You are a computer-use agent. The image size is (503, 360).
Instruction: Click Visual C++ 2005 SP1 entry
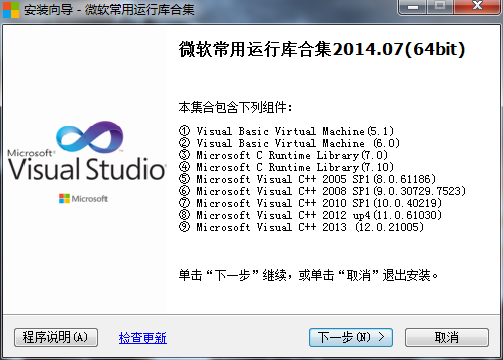point(307,179)
